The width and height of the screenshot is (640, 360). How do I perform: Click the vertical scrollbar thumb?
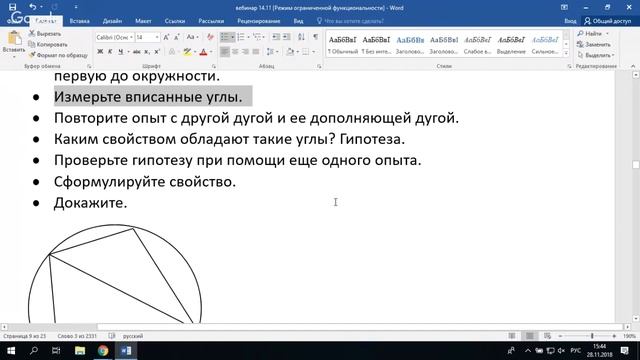[636, 165]
